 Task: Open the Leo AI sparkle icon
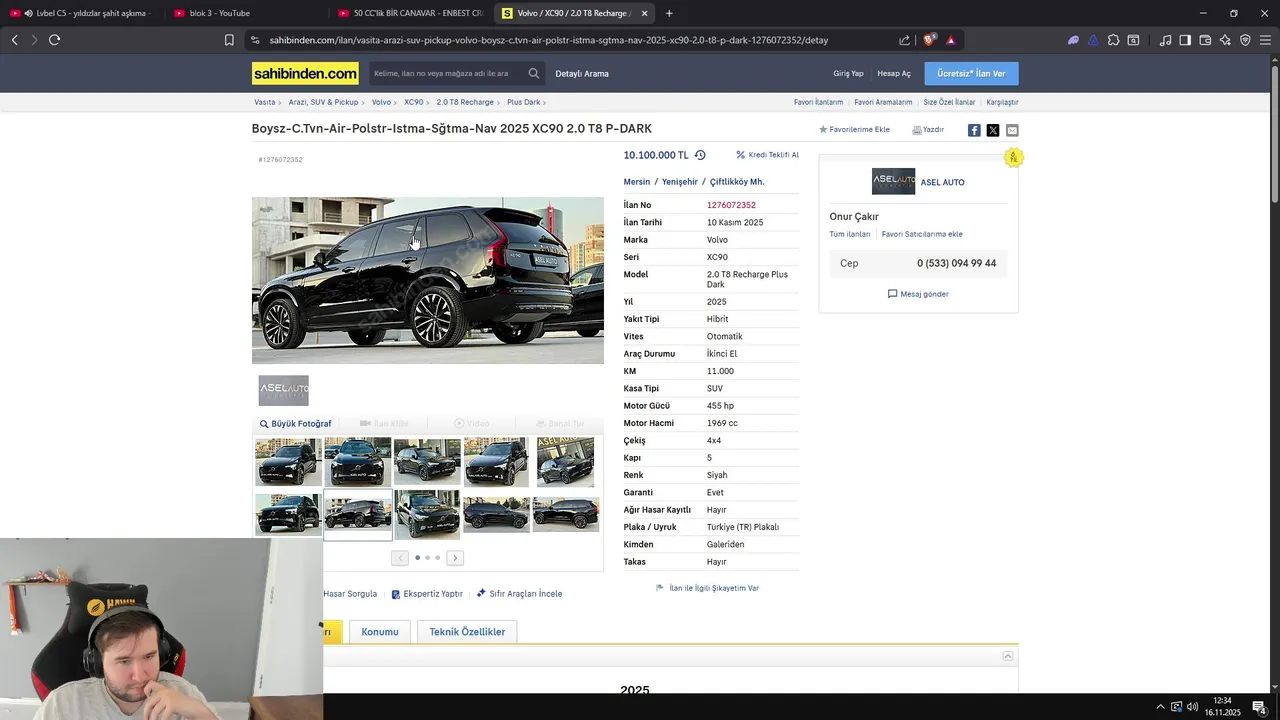(x=1226, y=40)
